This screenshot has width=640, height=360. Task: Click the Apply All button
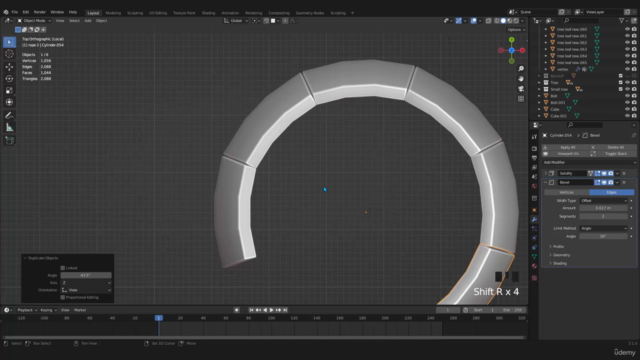(x=566, y=147)
